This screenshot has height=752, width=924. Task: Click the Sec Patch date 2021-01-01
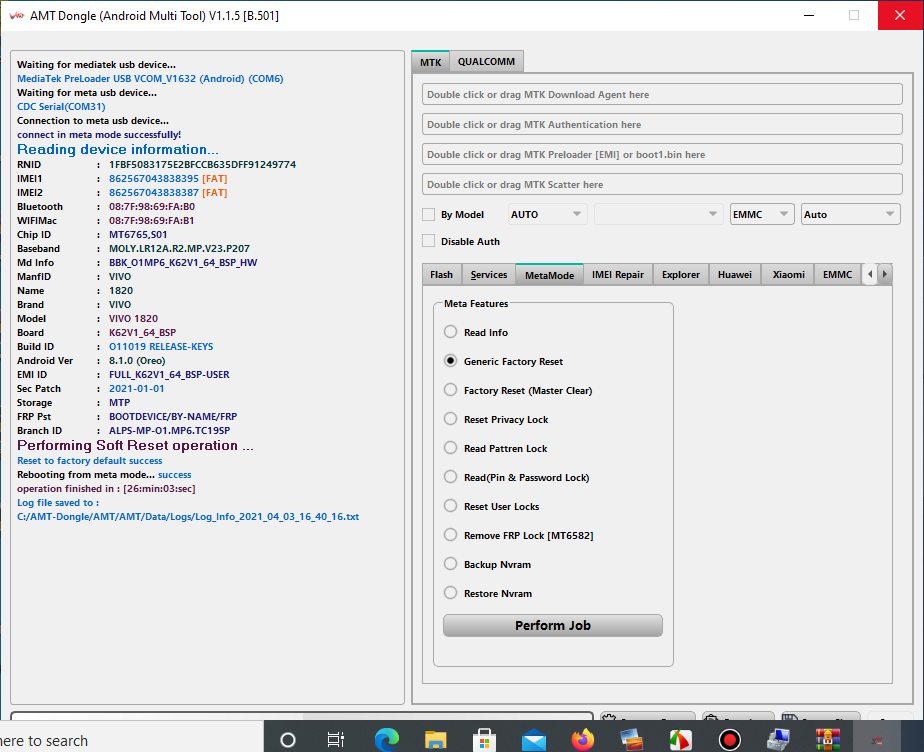coord(137,388)
